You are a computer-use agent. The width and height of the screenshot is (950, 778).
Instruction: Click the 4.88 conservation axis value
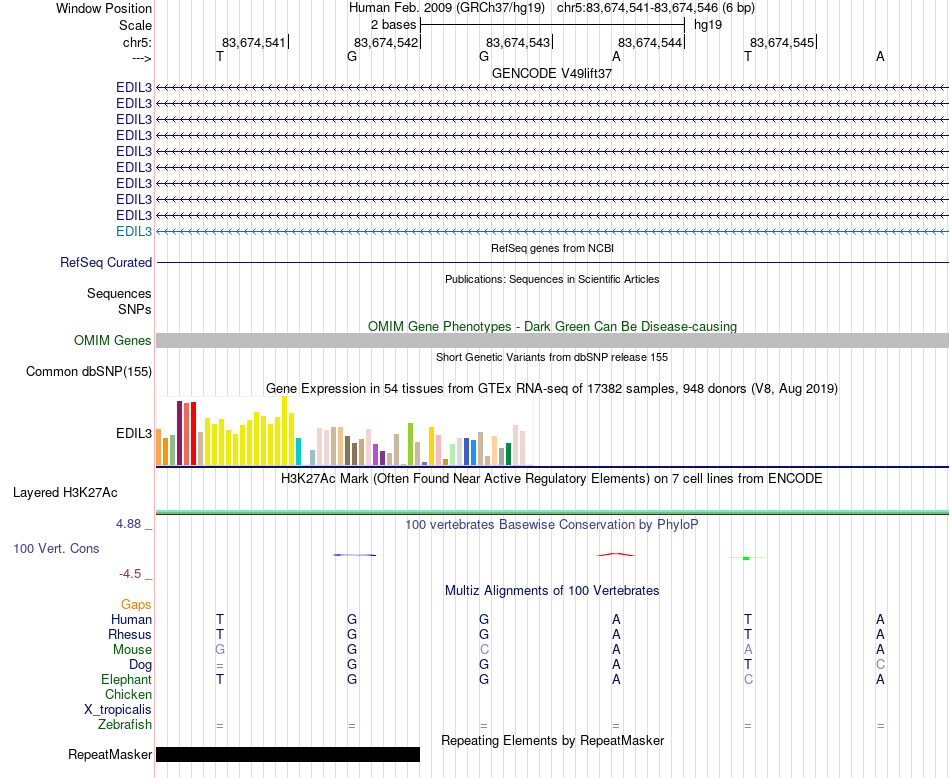[x=128, y=524]
